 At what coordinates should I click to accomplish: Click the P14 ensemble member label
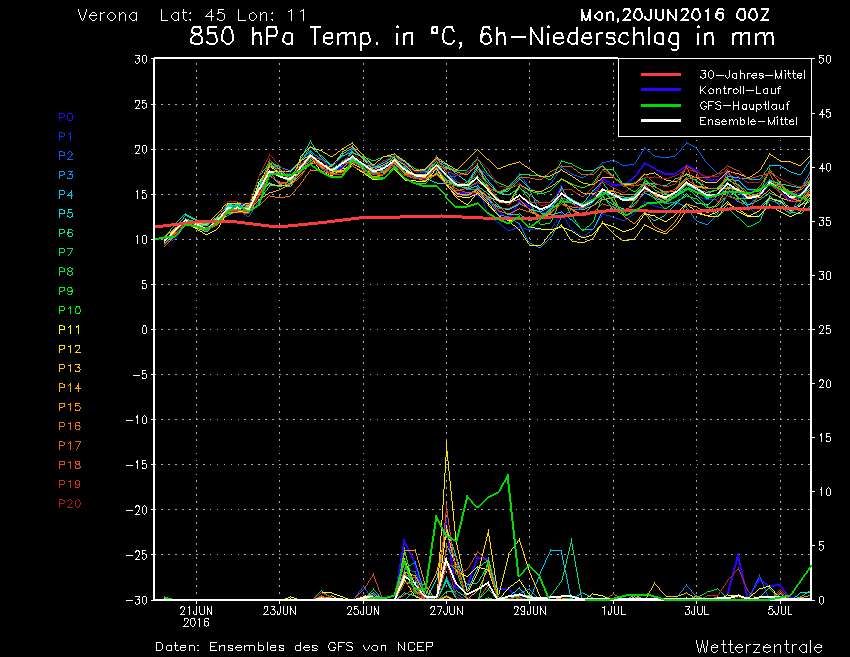[x=70, y=388]
